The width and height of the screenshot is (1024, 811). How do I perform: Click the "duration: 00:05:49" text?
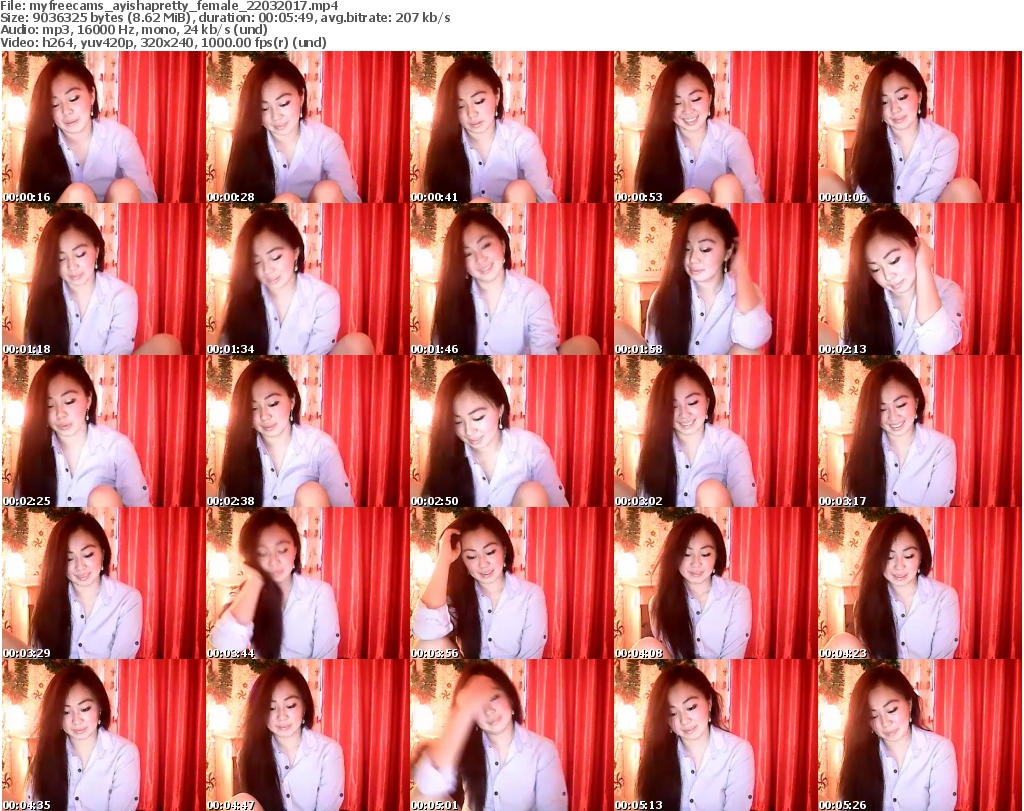coord(254,18)
